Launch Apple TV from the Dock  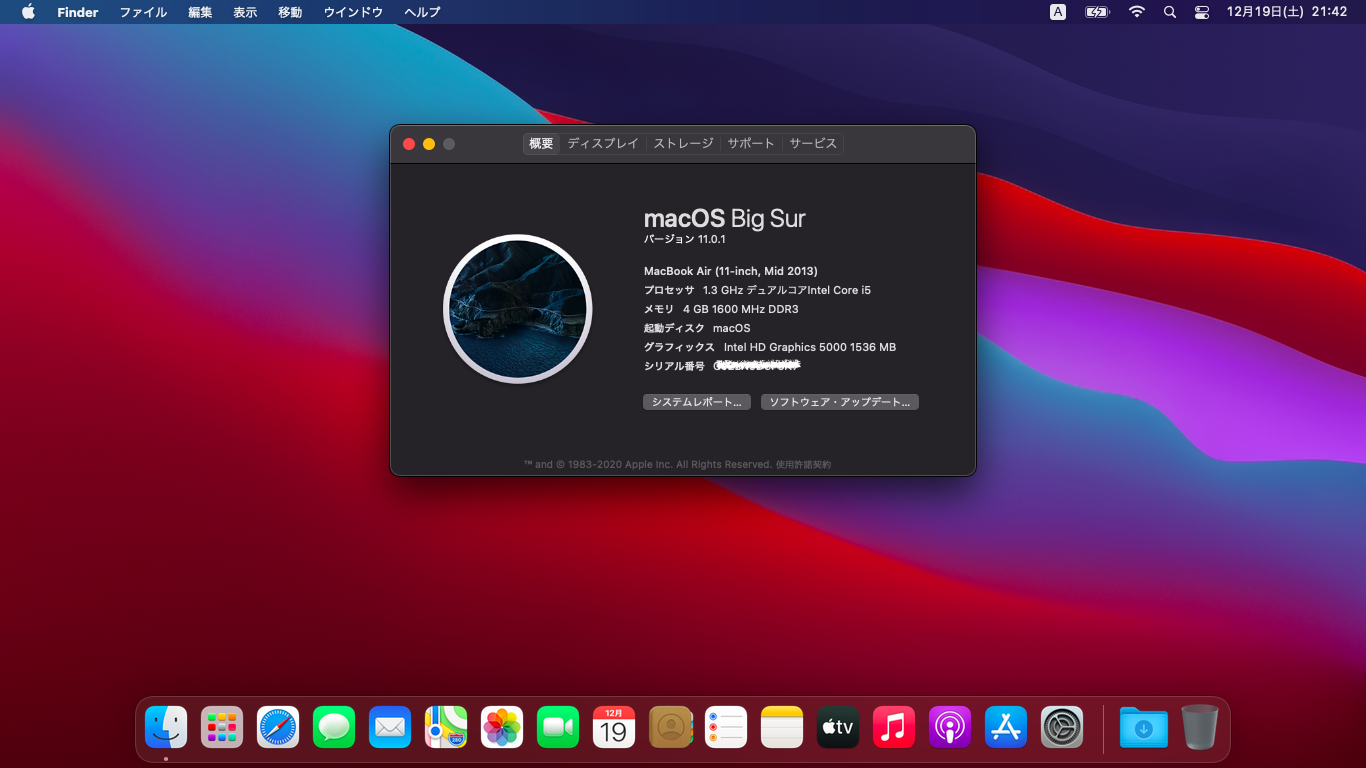[x=838, y=727]
